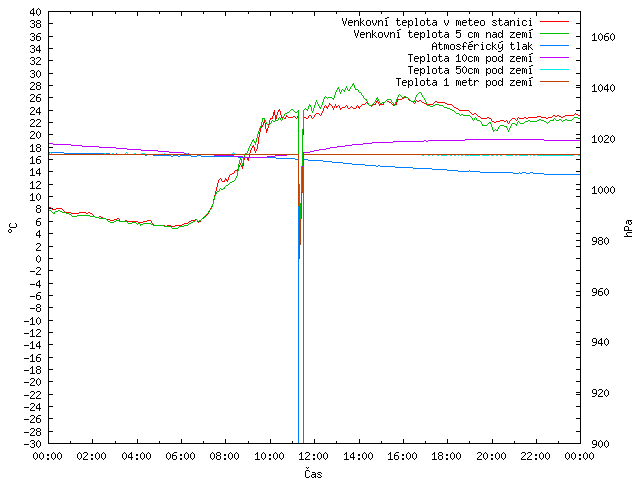Viewport: 640px width, 480px height.
Task: Click the green curve dip near 20:00
Action: [494, 131]
